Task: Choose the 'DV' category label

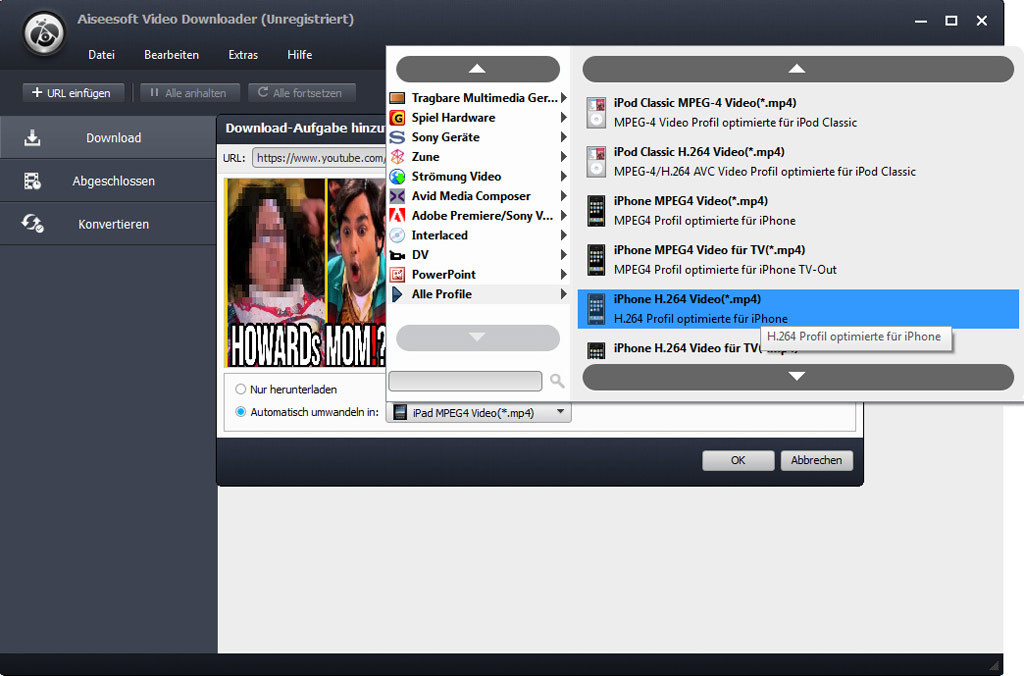Action: tap(420, 255)
